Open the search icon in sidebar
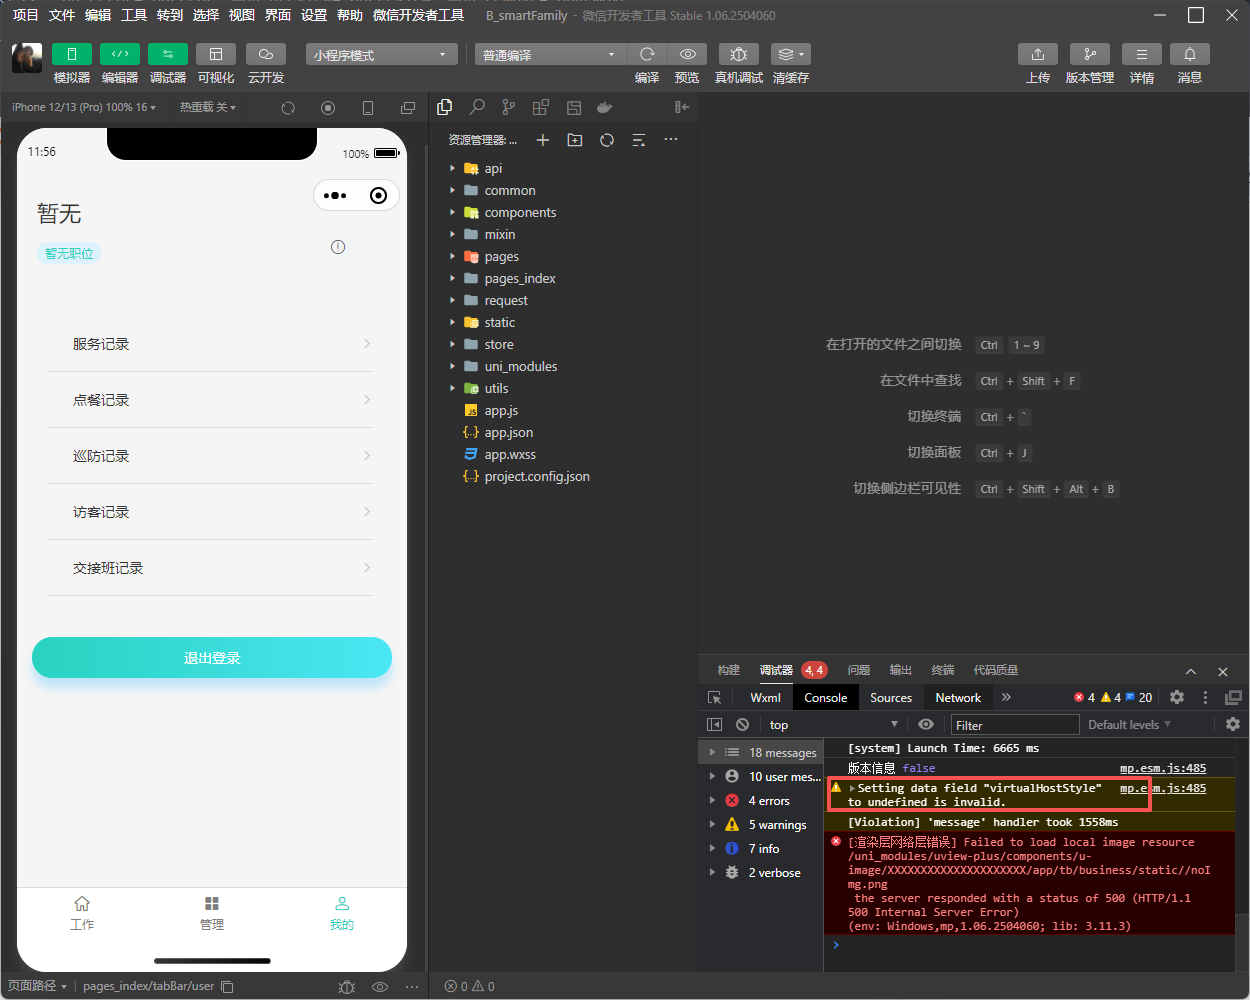 click(x=477, y=107)
